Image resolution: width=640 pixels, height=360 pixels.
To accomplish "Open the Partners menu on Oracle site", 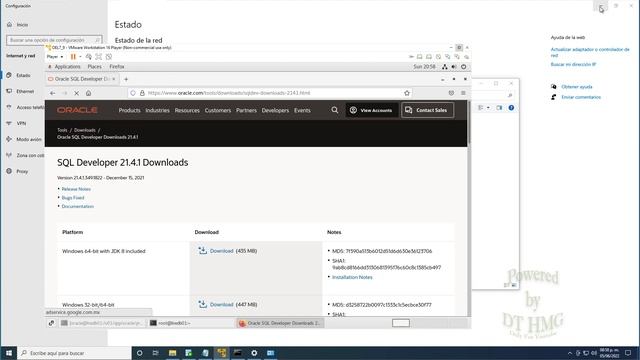I will (246, 110).
